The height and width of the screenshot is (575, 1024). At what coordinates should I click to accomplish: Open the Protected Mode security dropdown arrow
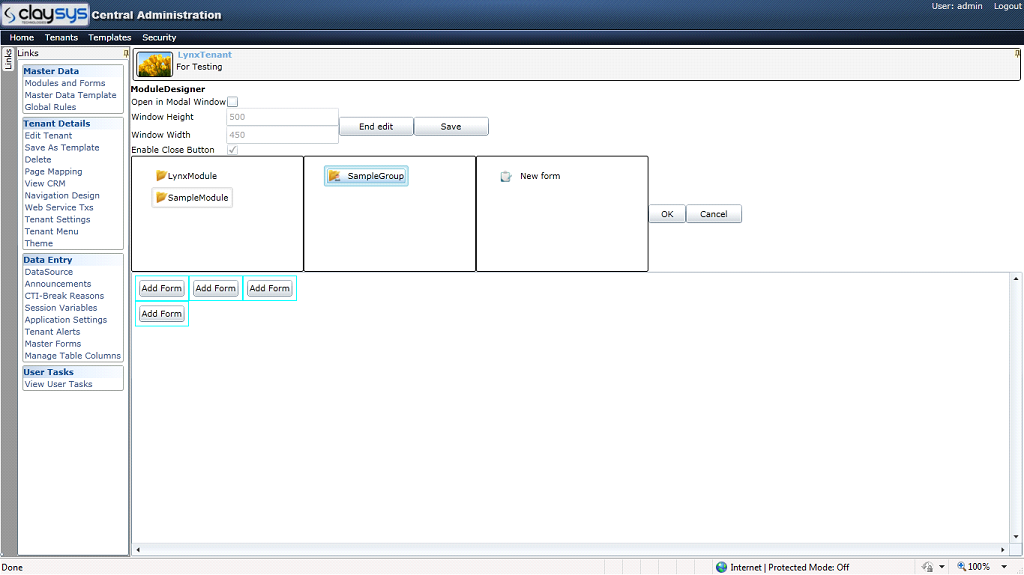941,567
